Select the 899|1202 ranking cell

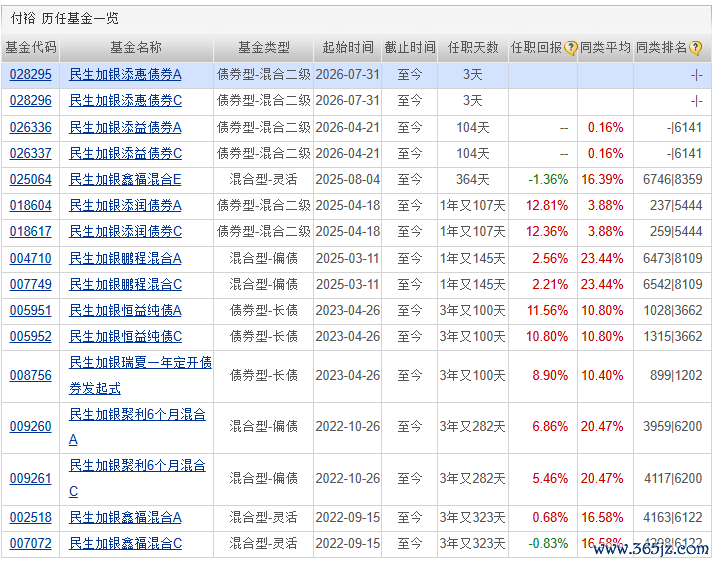click(676, 375)
